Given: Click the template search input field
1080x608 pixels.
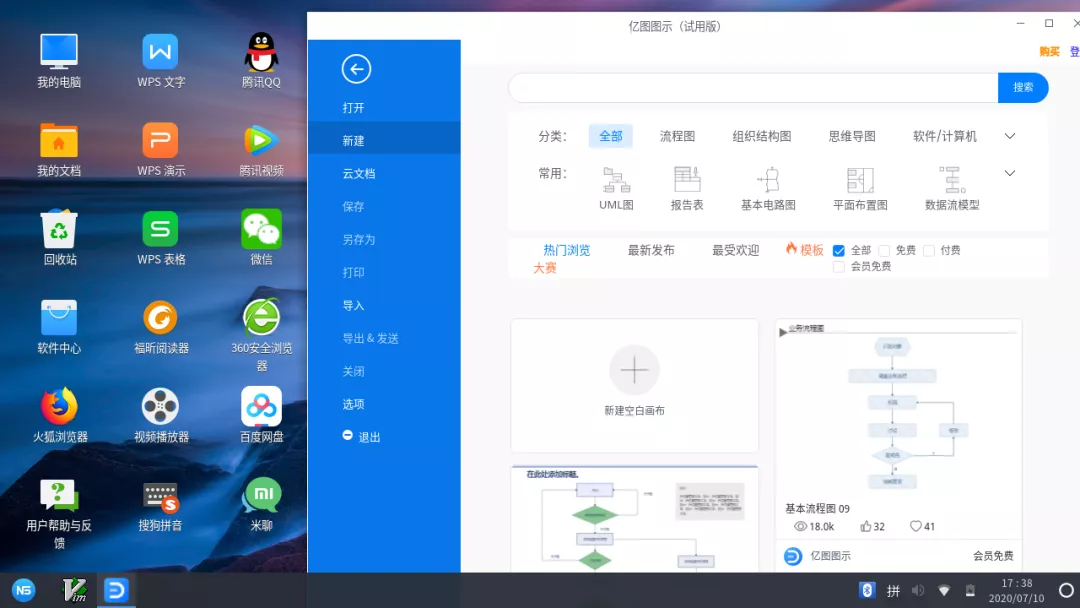Looking at the screenshot, I should point(753,87).
